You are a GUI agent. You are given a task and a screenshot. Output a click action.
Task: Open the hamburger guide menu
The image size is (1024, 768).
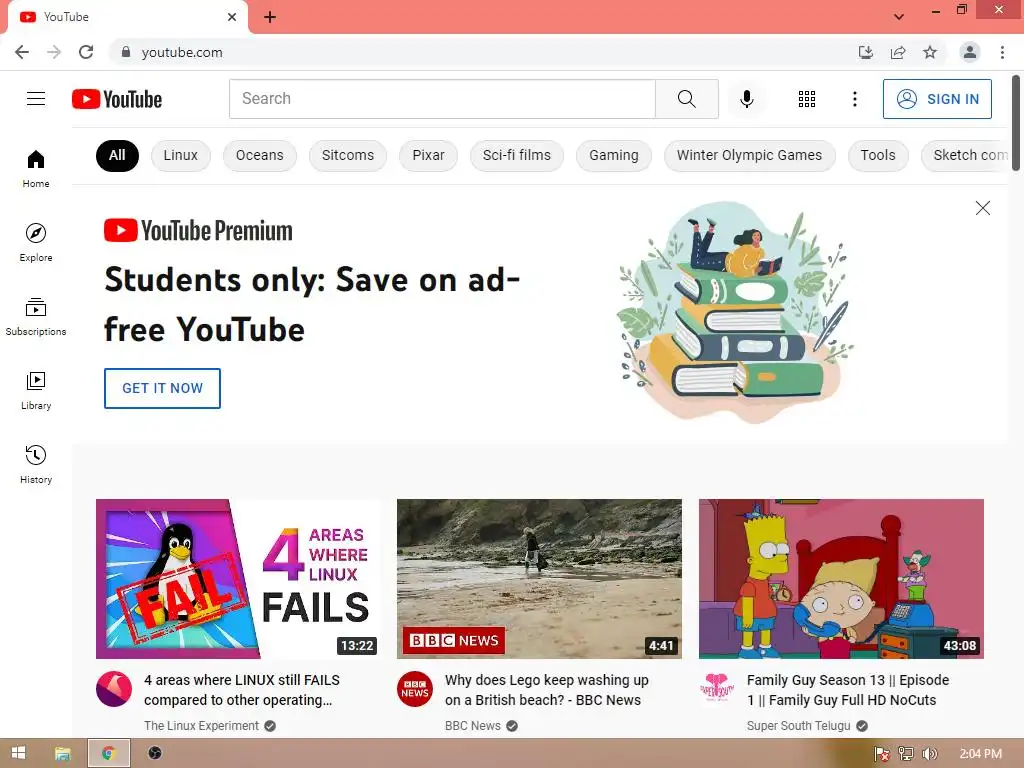point(36,99)
